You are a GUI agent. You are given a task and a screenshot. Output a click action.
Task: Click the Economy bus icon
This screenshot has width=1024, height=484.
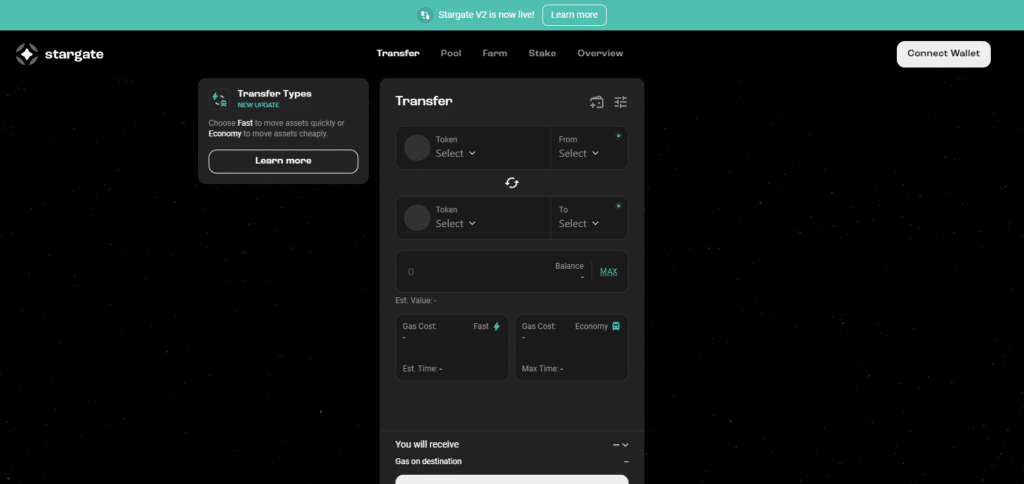pos(616,326)
